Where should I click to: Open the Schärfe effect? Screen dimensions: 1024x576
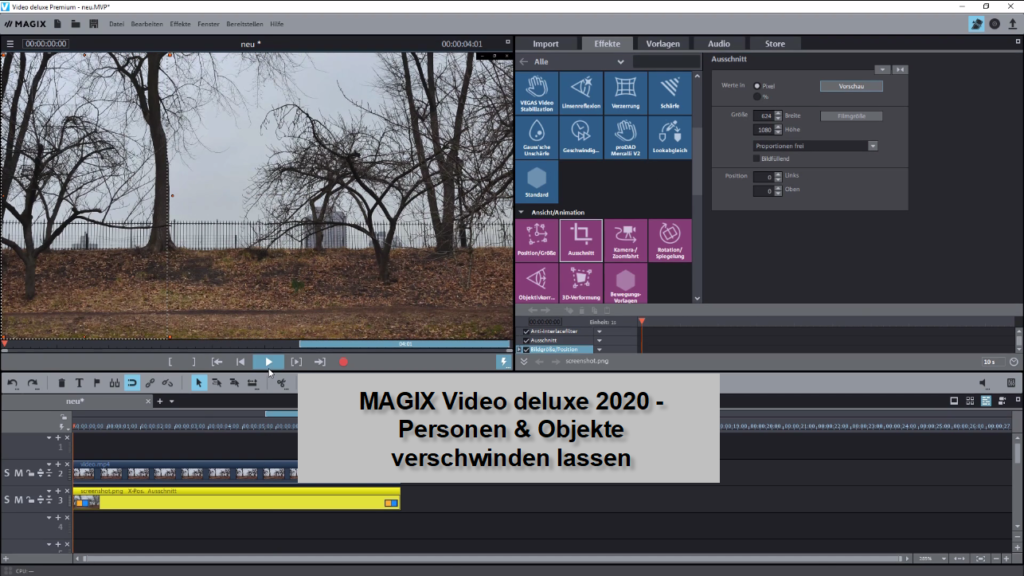coord(670,93)
